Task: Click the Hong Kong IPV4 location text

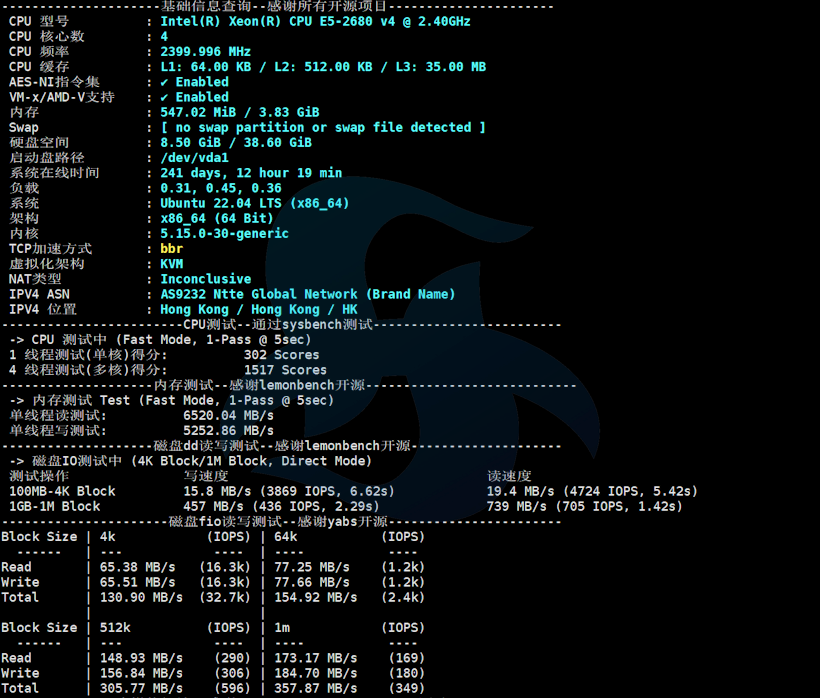Action: pyautogui.click(x=259, y=309)
